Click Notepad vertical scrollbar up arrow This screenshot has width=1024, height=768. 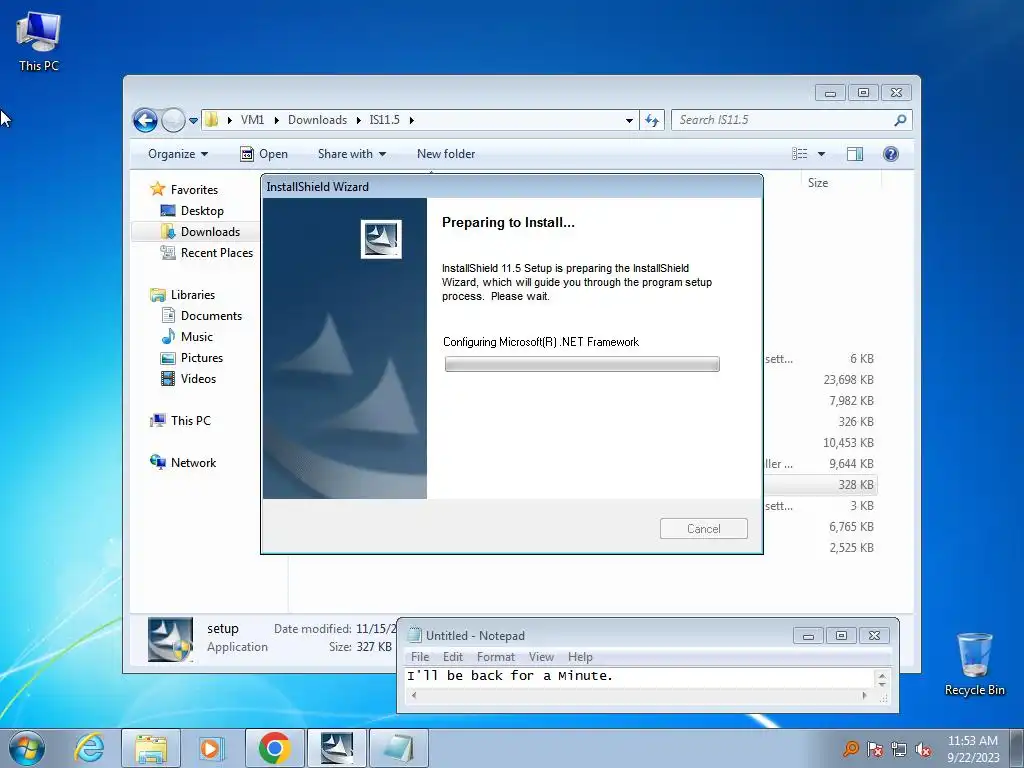[882, 676]
